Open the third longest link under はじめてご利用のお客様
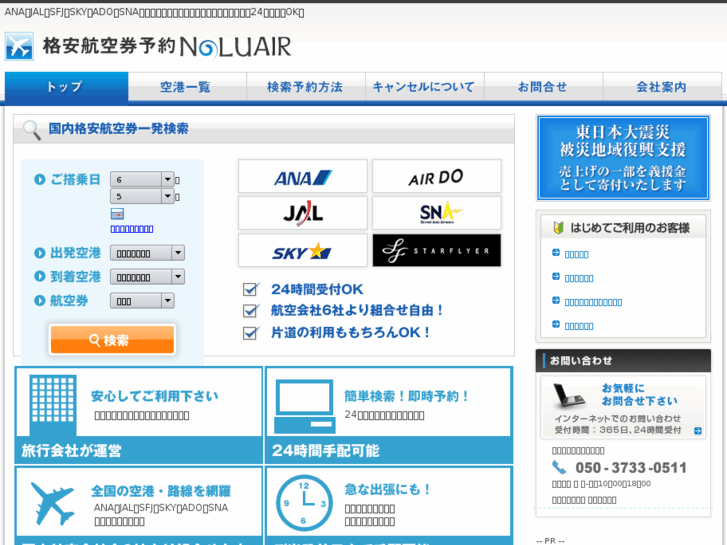 coord(593,302)
